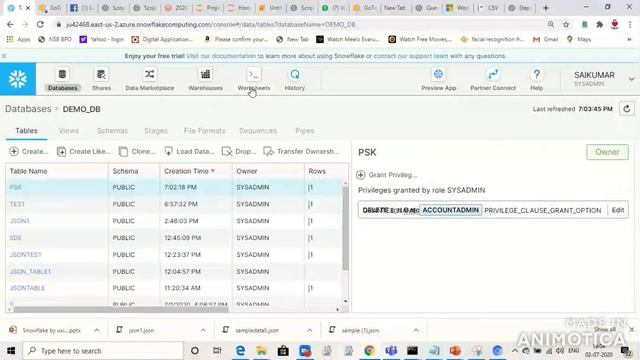Click the vertical table scrollbar
This screenshot has width=640, height=360.
click(345, 229)
